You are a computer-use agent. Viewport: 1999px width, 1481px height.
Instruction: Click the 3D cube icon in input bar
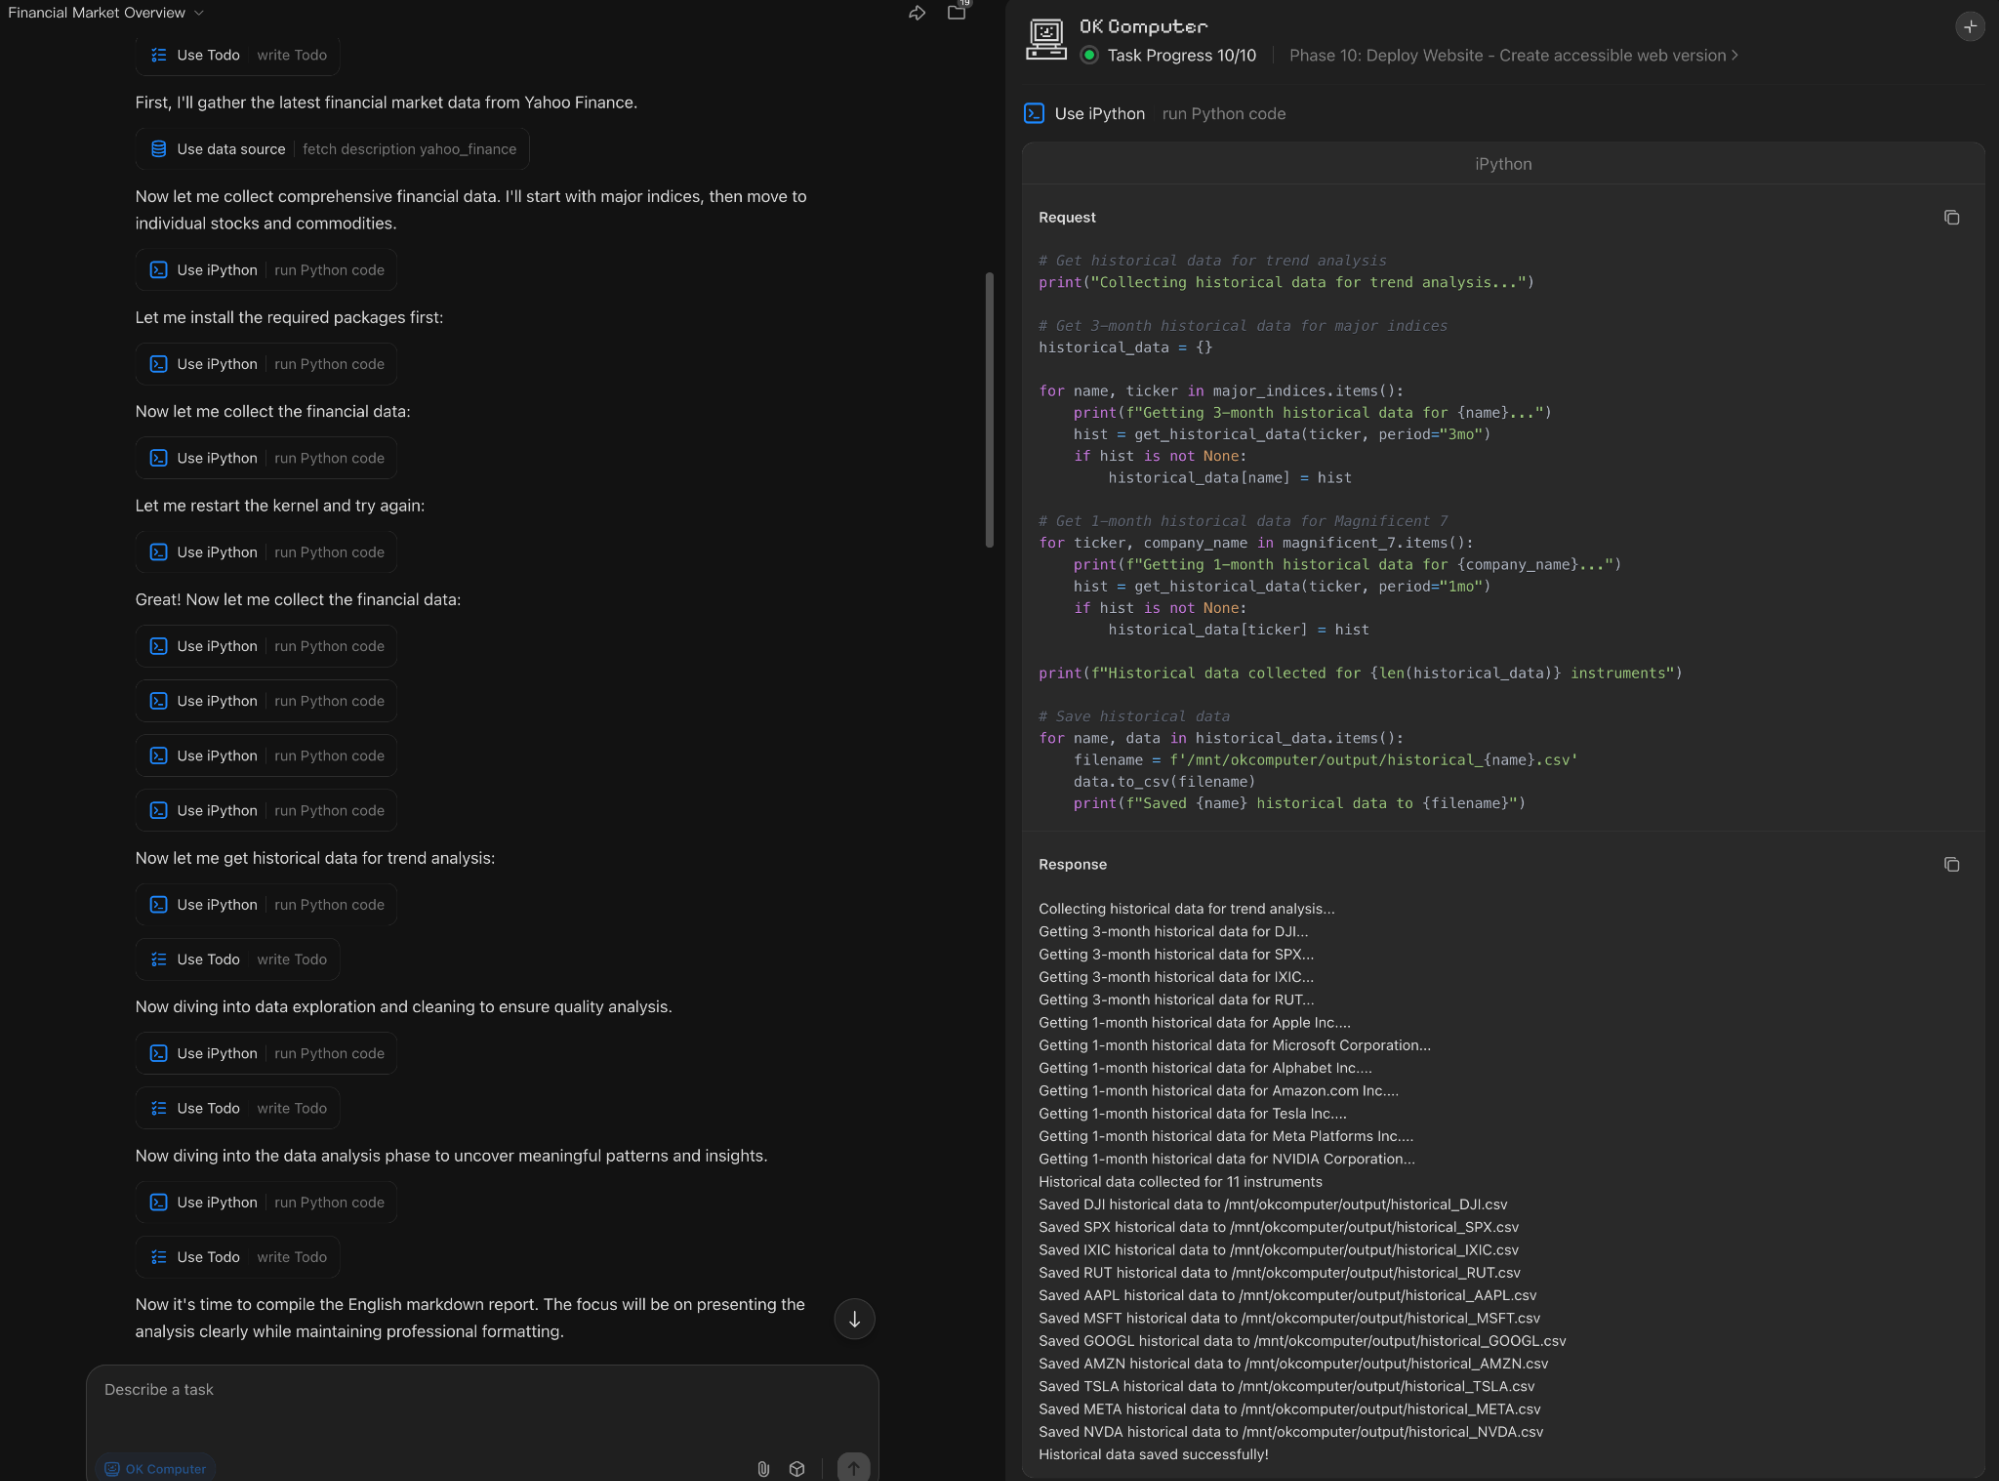coord(797,1468)
